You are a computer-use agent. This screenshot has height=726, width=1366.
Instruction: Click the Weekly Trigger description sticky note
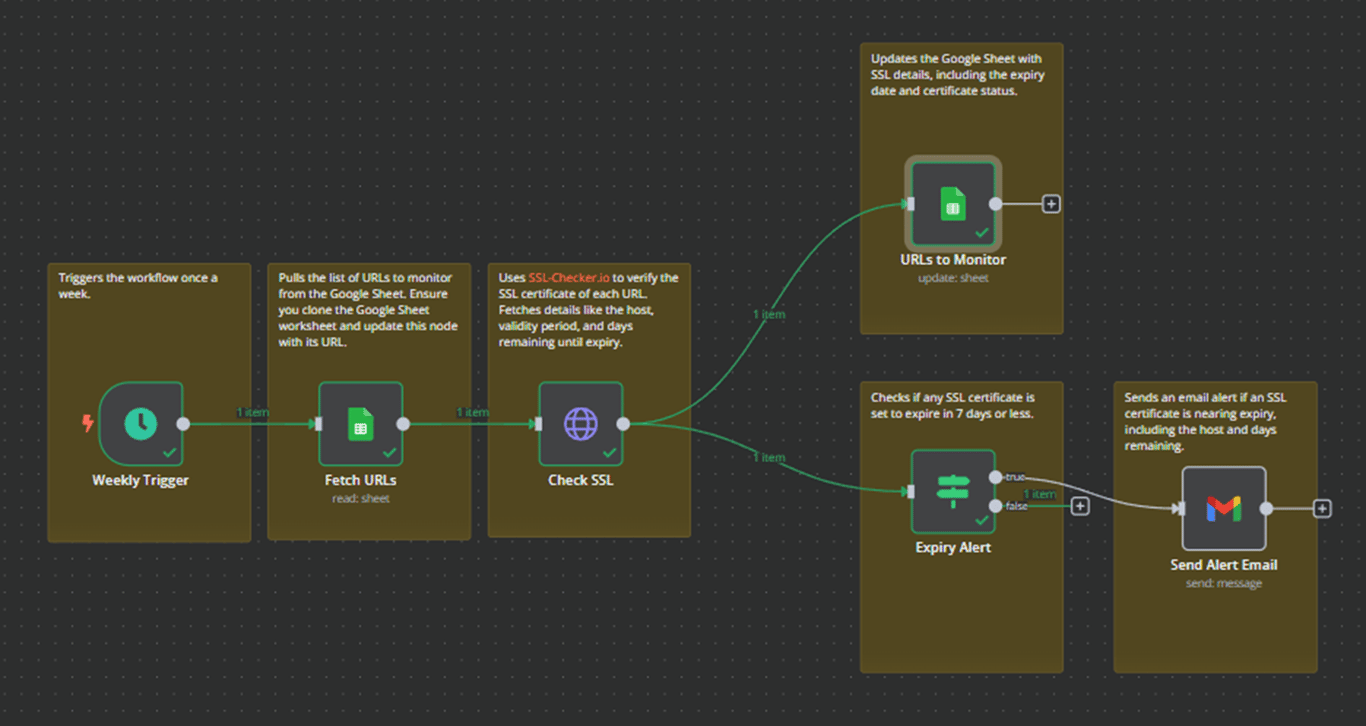point(148,285)
